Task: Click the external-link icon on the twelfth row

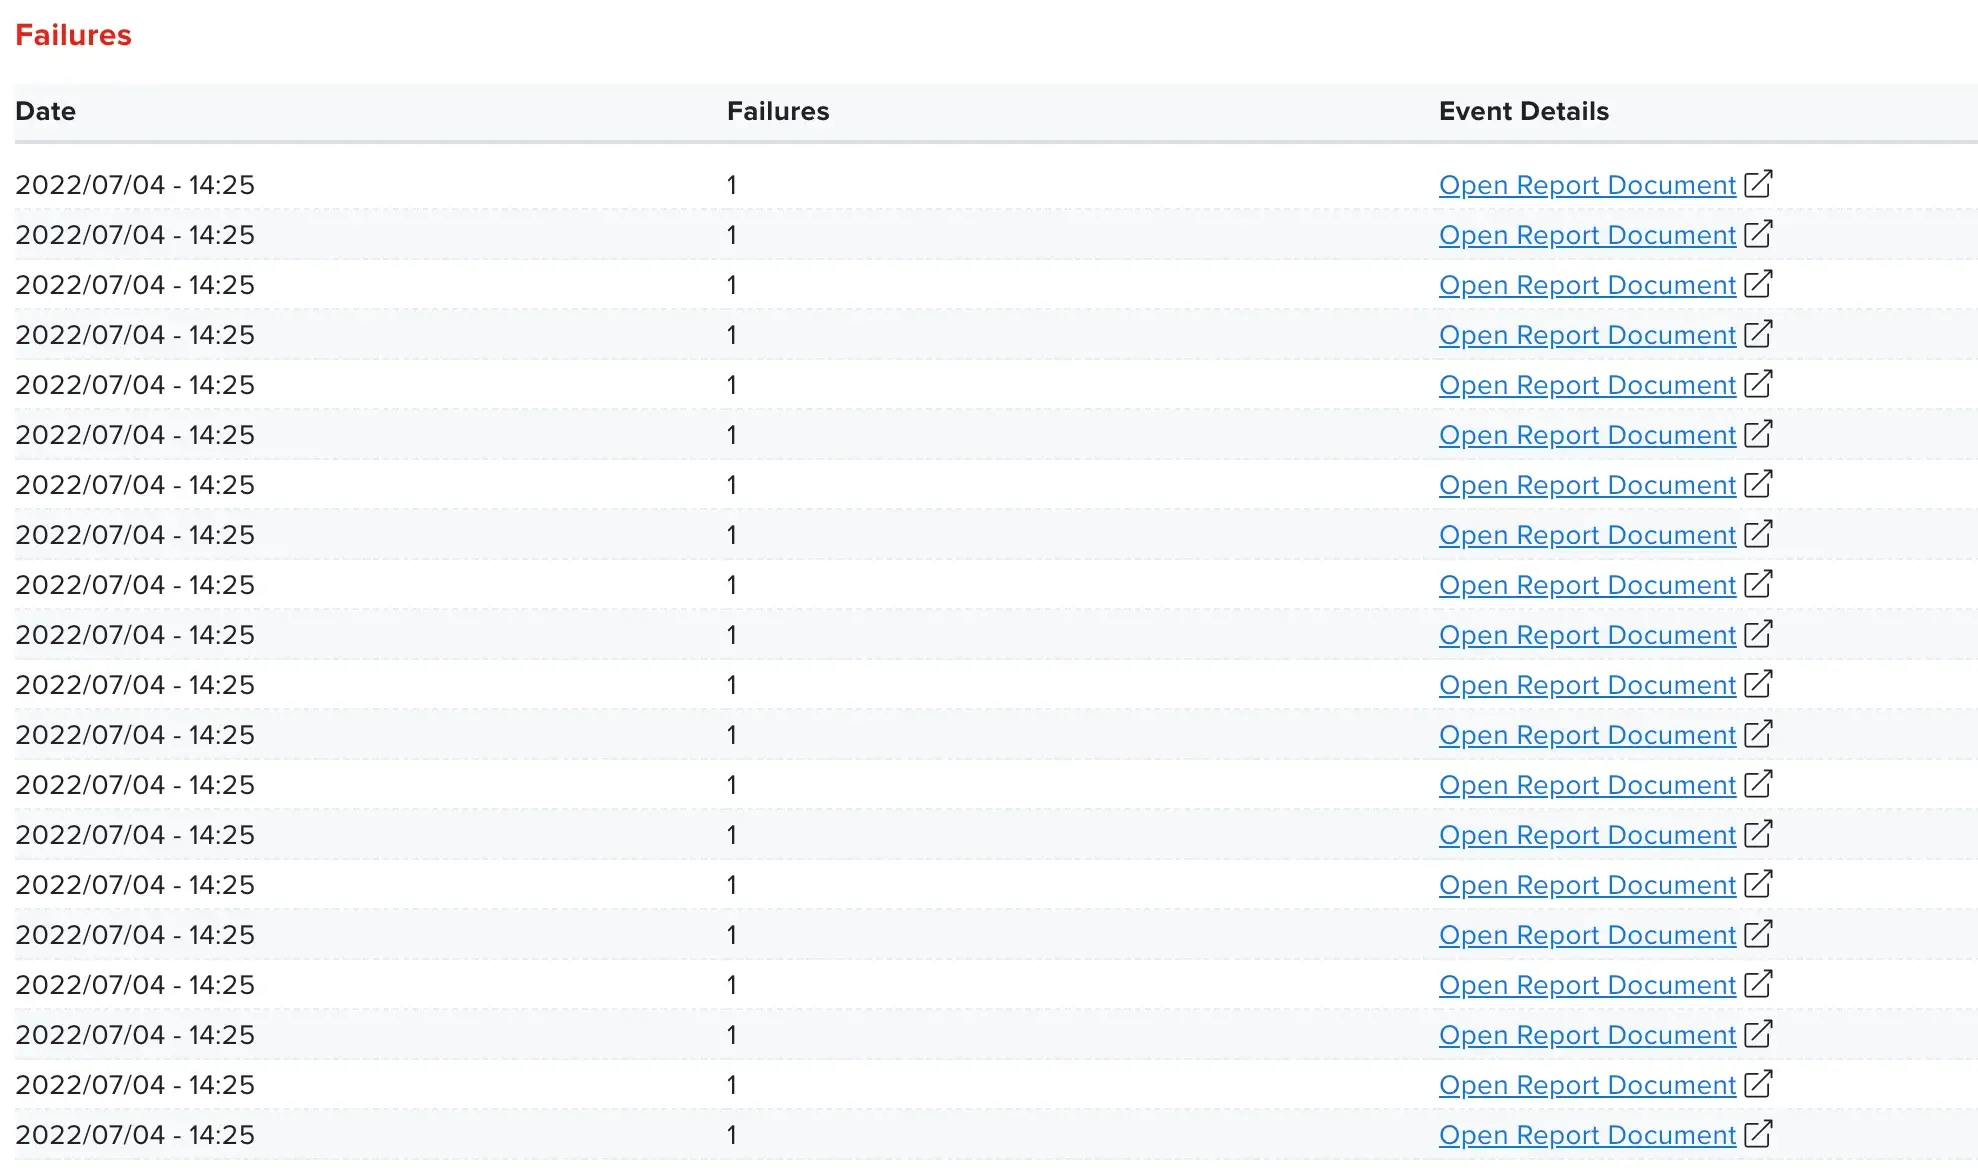Action: point(1759,734)
